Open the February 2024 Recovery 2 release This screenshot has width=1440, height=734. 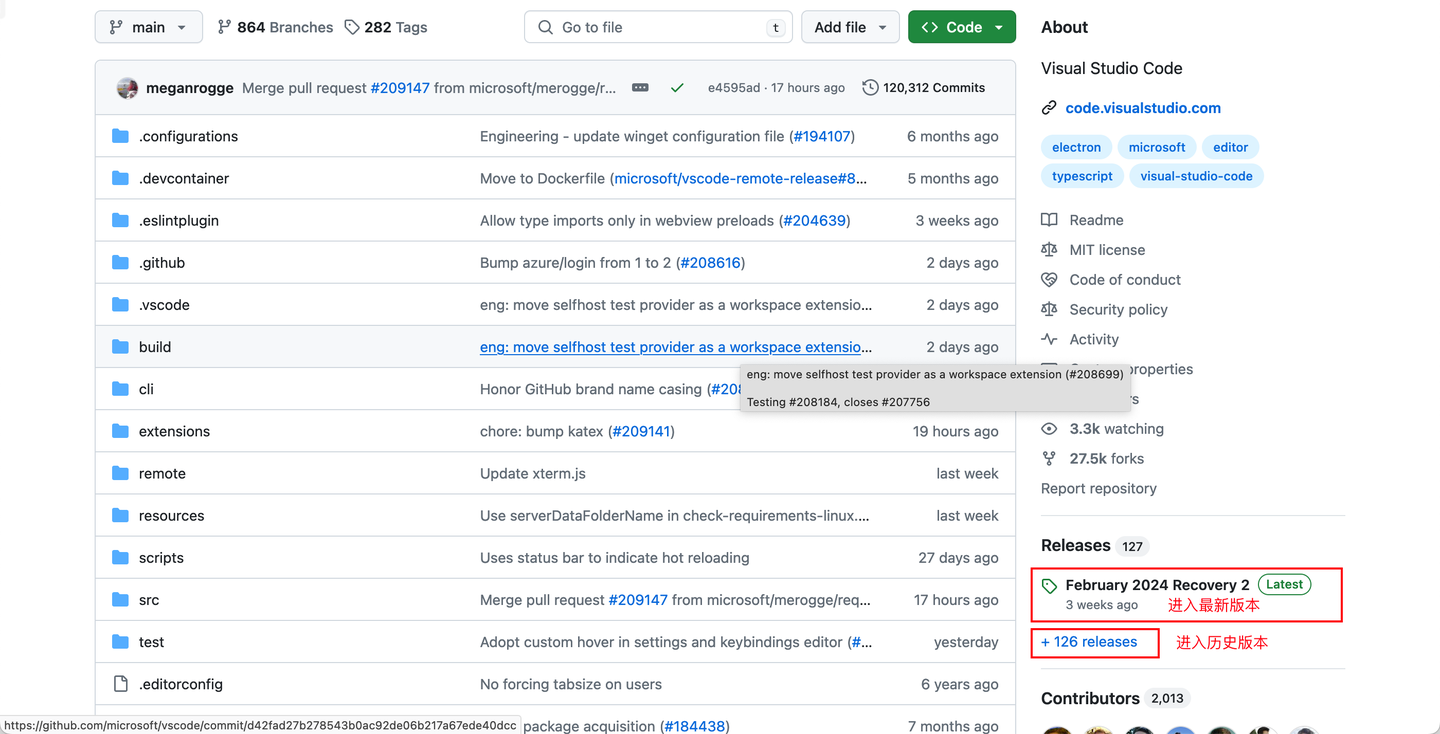tap(1157, 585)
